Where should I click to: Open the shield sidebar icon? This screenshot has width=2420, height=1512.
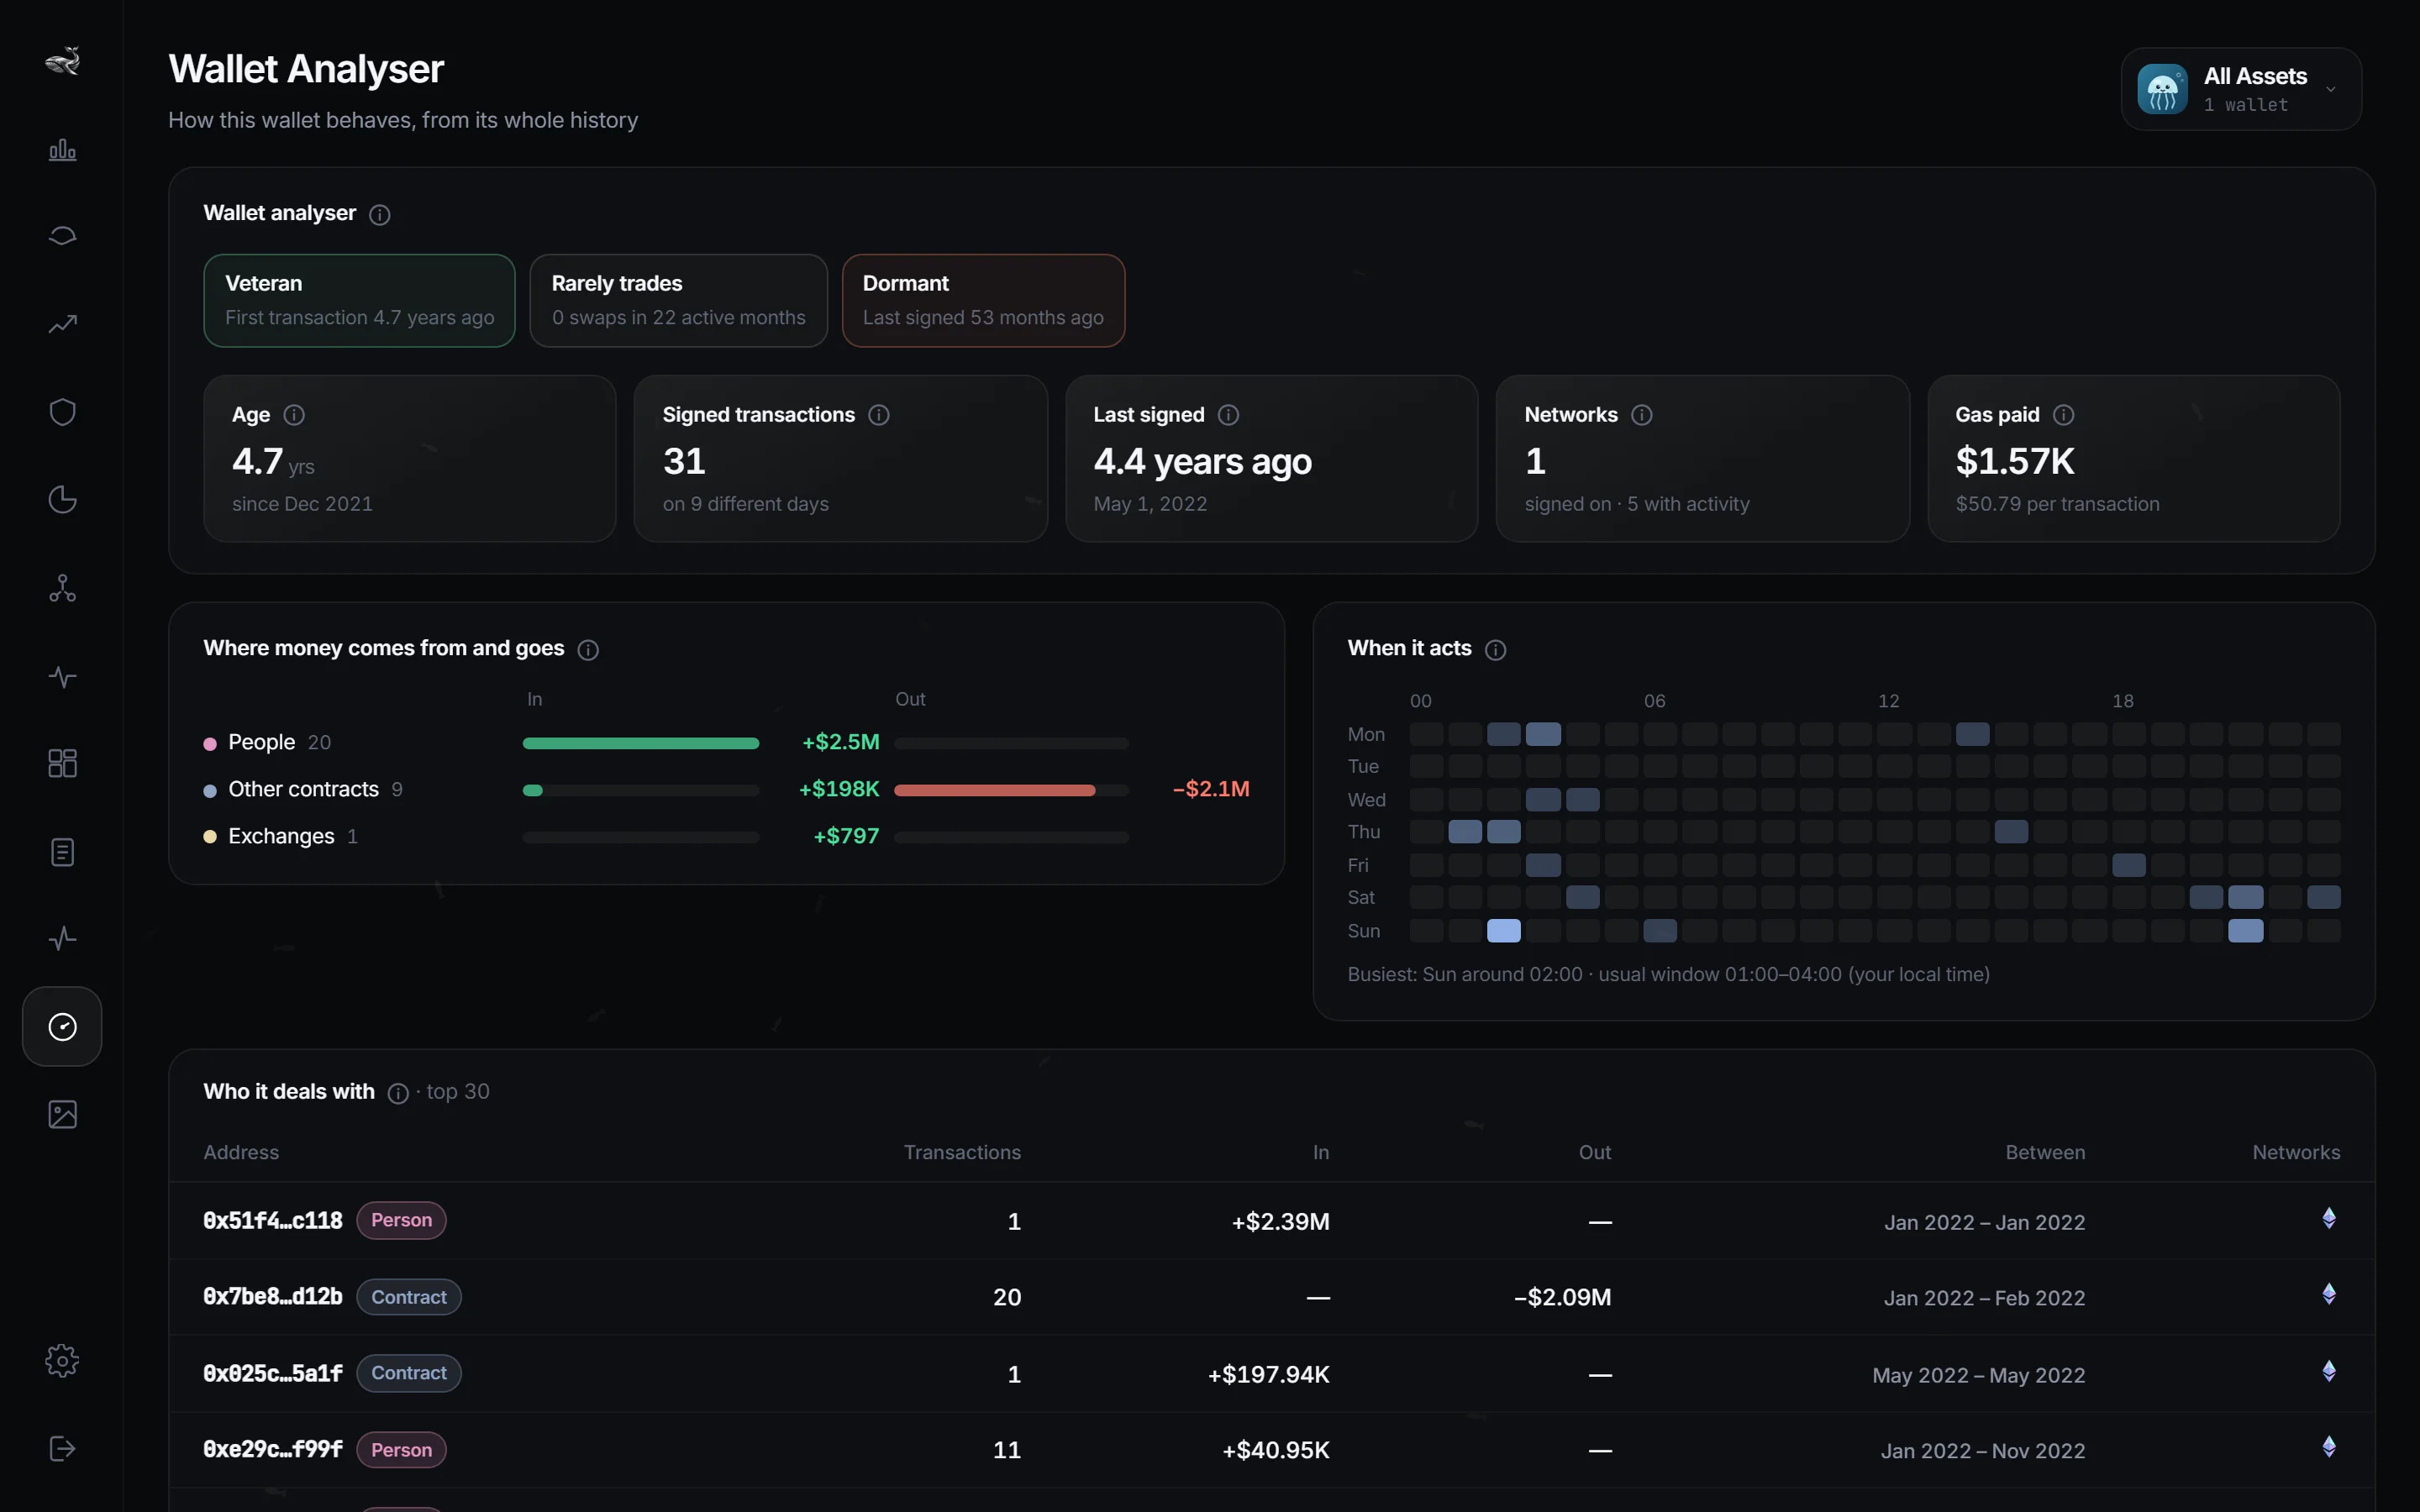(x=62, y=412)
